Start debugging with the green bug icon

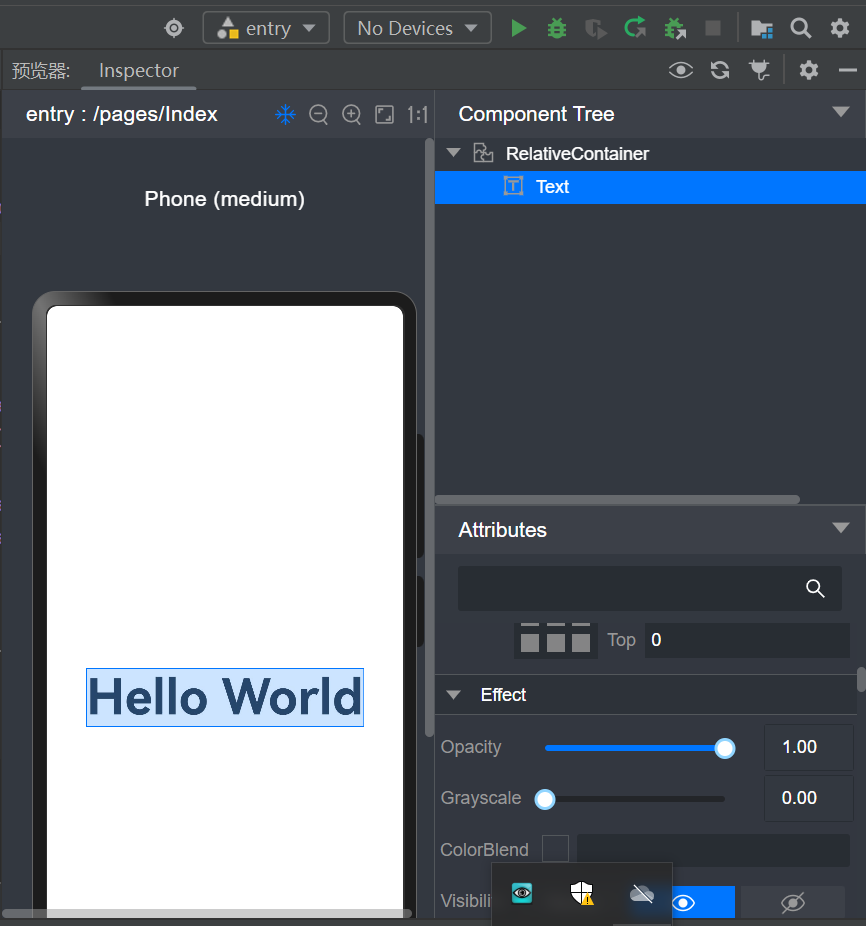pos(556,28)
